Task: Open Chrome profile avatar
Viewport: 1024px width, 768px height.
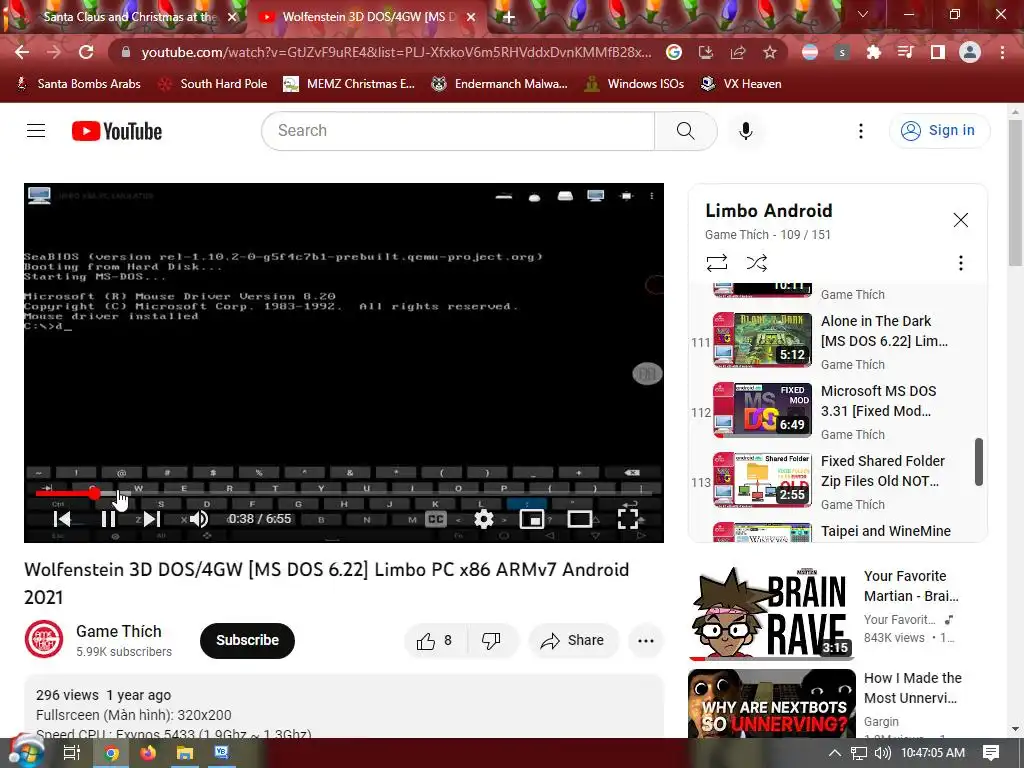Action: [970, 52]
